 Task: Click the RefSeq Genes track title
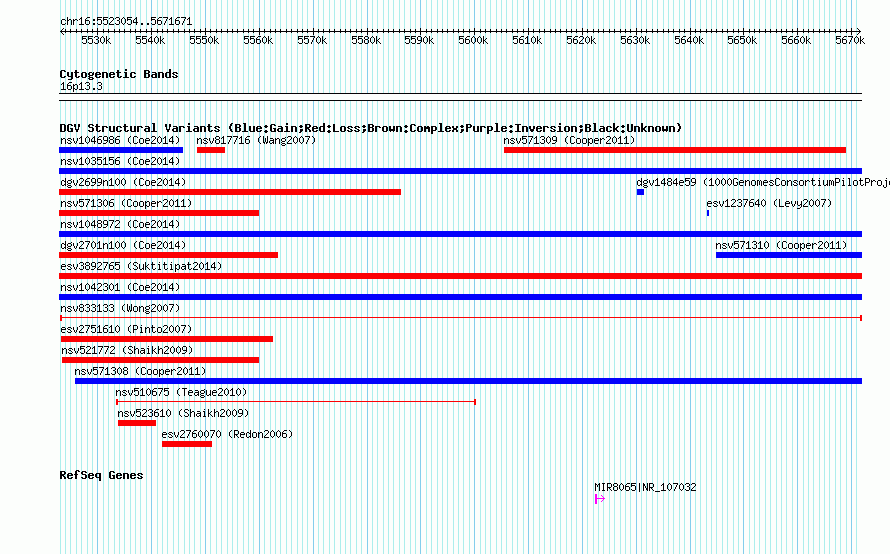tap(101, 475)
